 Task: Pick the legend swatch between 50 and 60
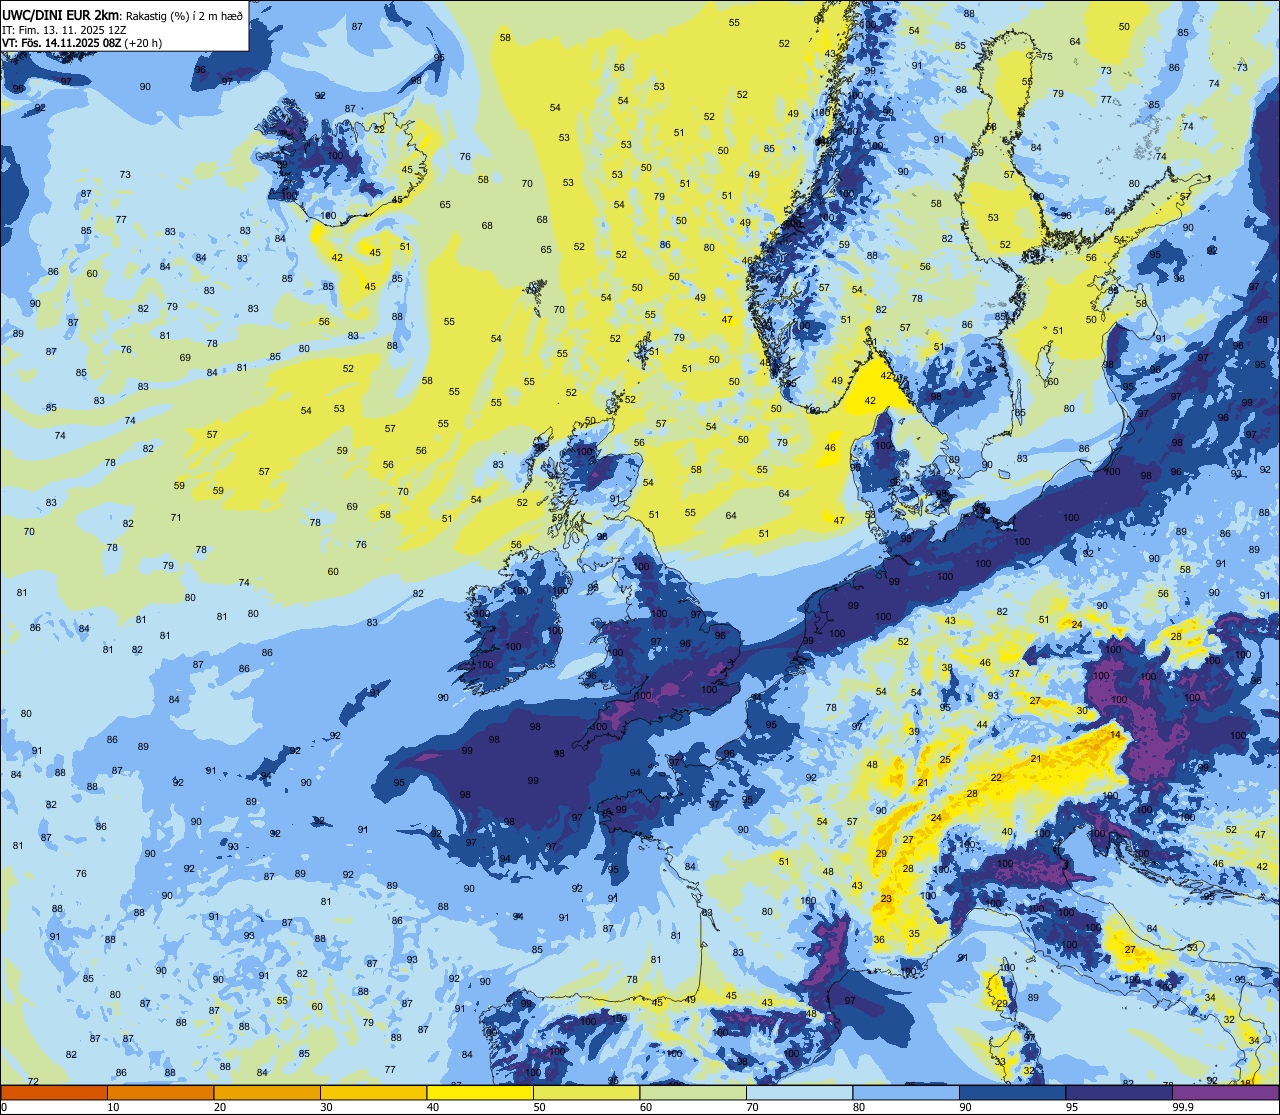tap(586, 1092)
